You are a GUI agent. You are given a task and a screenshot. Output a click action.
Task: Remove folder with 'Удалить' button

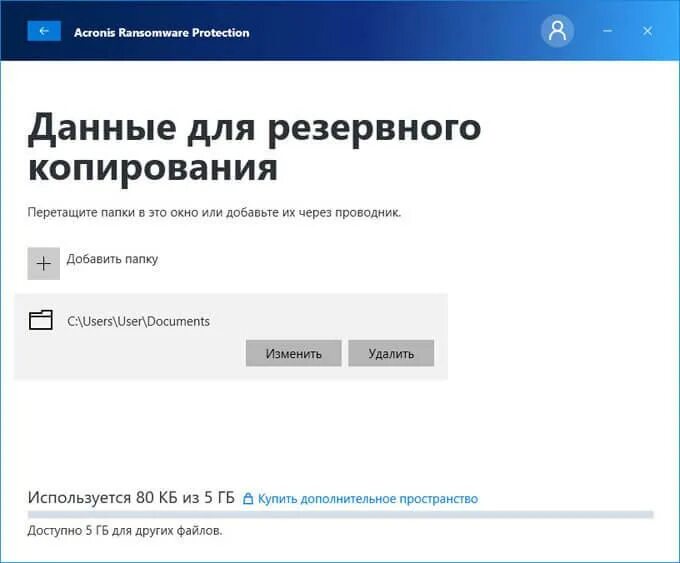[x=391, y=354]
